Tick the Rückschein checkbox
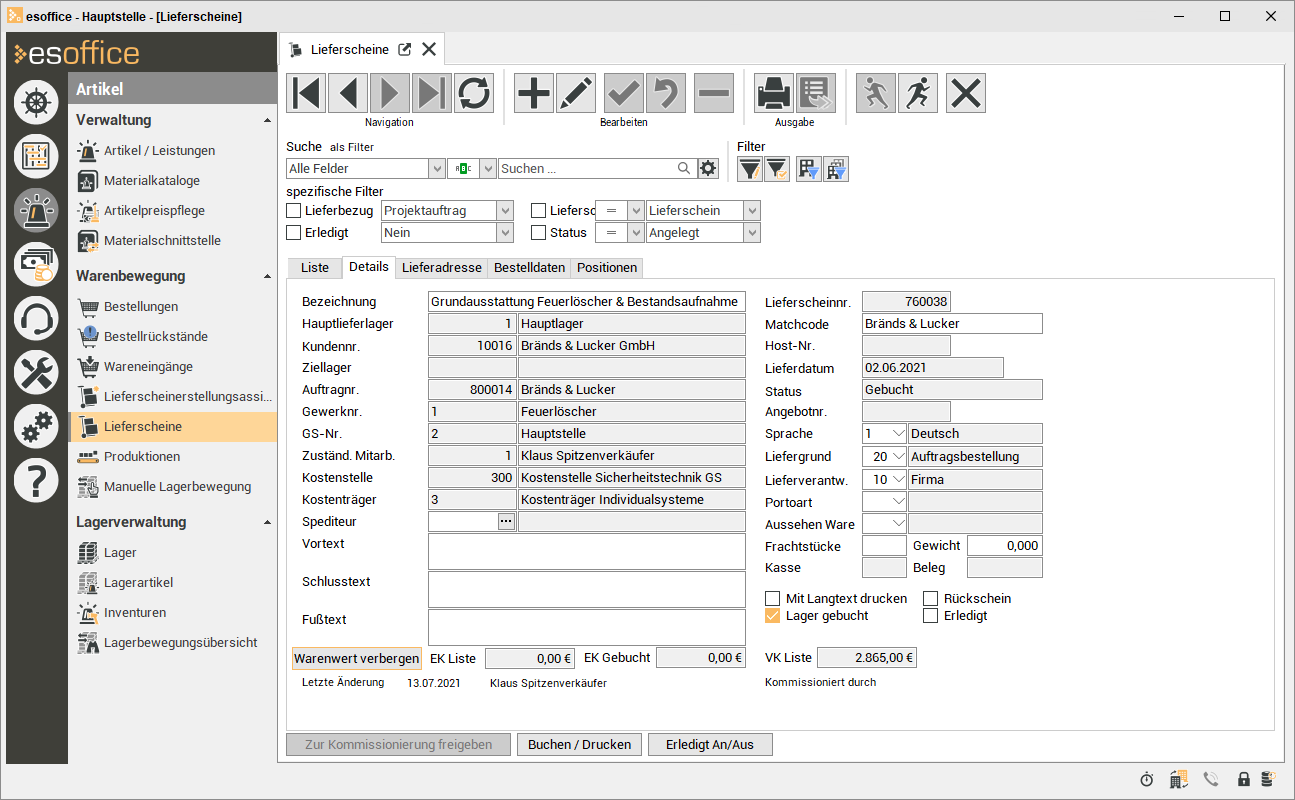This screenshot has width=1295, height=800. point(931,598)
